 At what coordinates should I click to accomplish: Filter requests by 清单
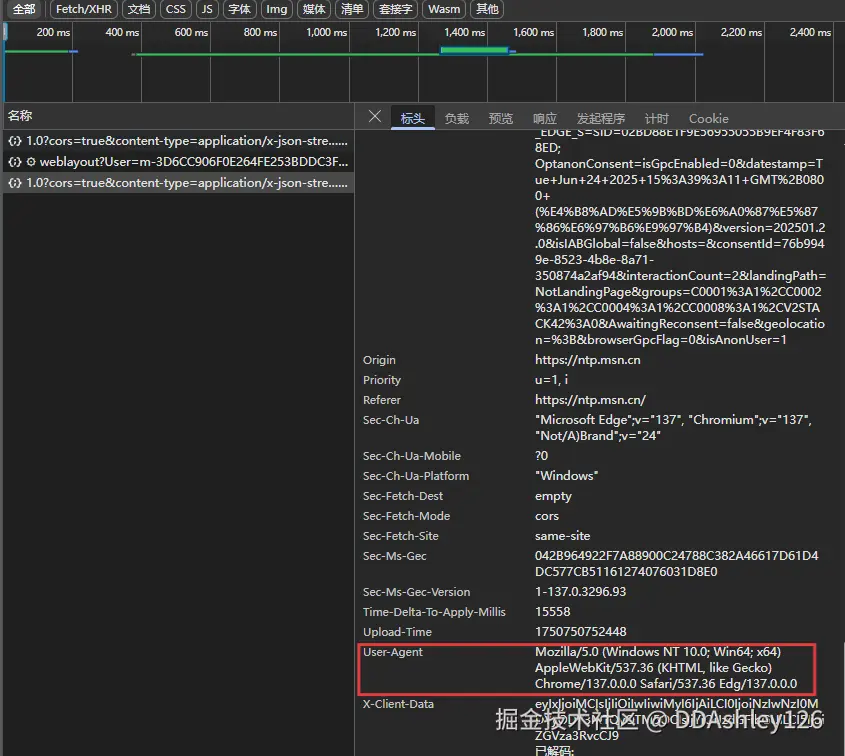pos(351,9)
